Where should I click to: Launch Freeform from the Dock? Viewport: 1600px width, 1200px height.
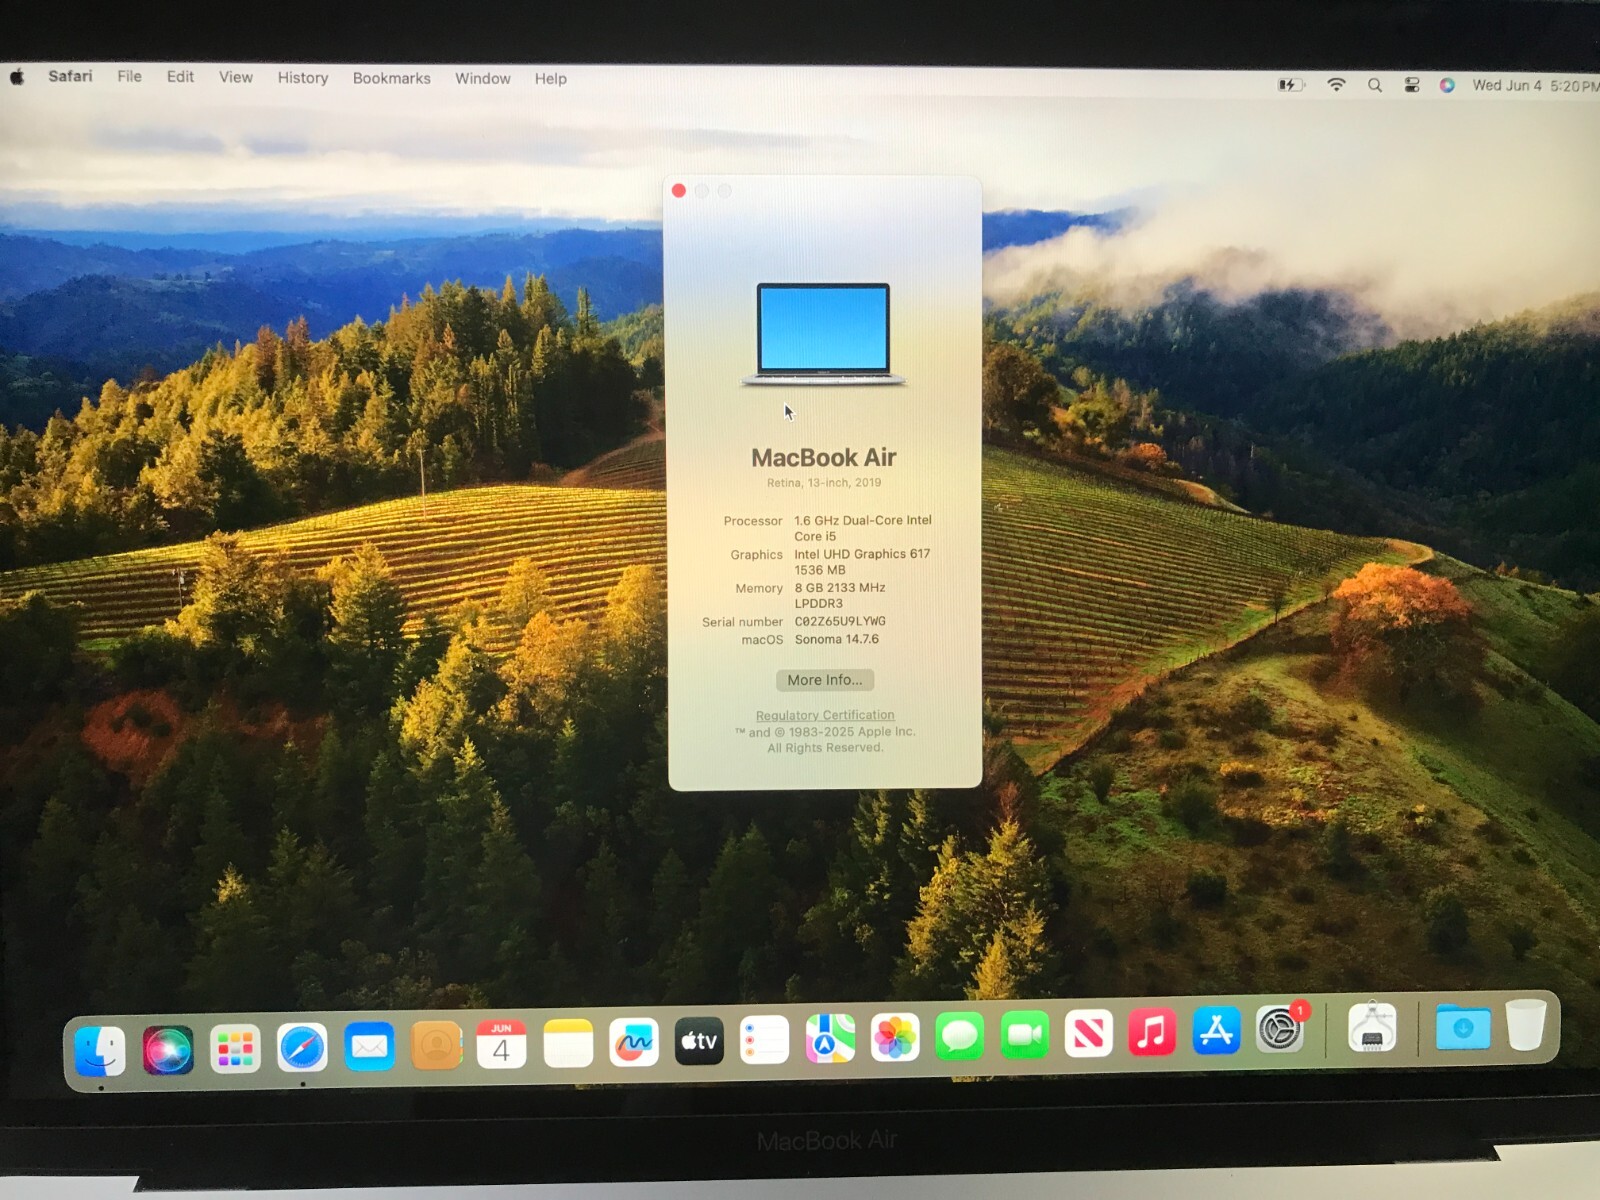tap(634, 1042)
